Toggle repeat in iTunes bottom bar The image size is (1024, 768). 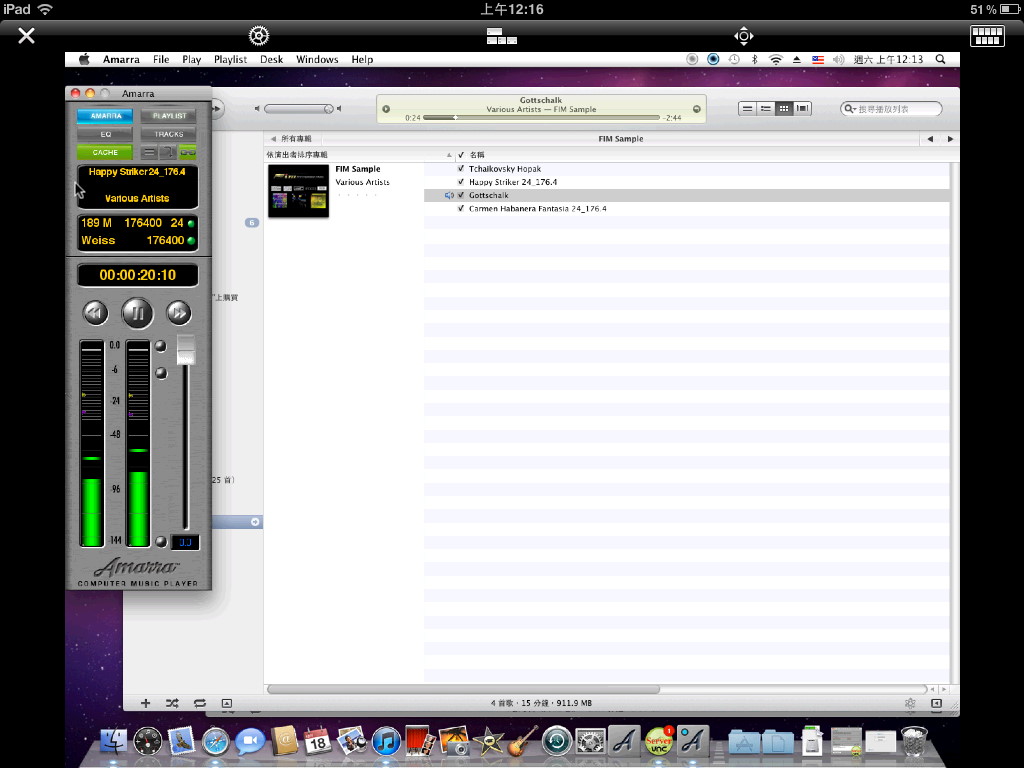pos(200,703)
